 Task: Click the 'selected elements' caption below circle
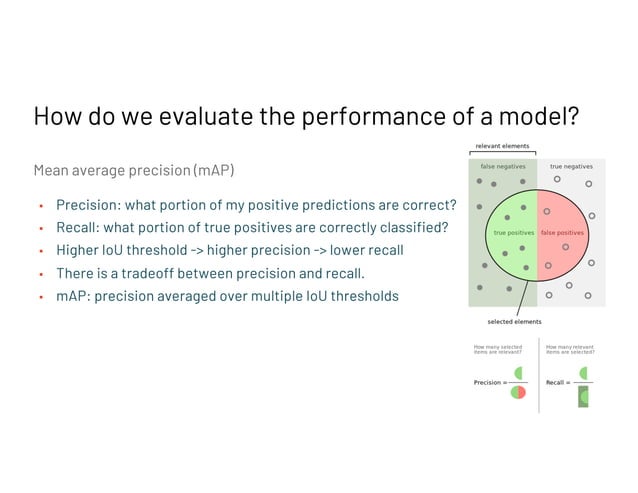click(514, 321)
